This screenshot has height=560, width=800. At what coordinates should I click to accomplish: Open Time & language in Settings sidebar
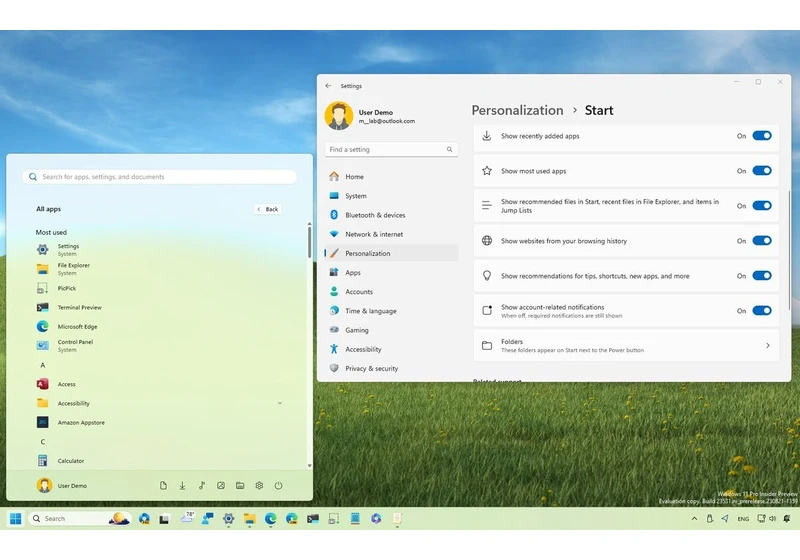391,311
